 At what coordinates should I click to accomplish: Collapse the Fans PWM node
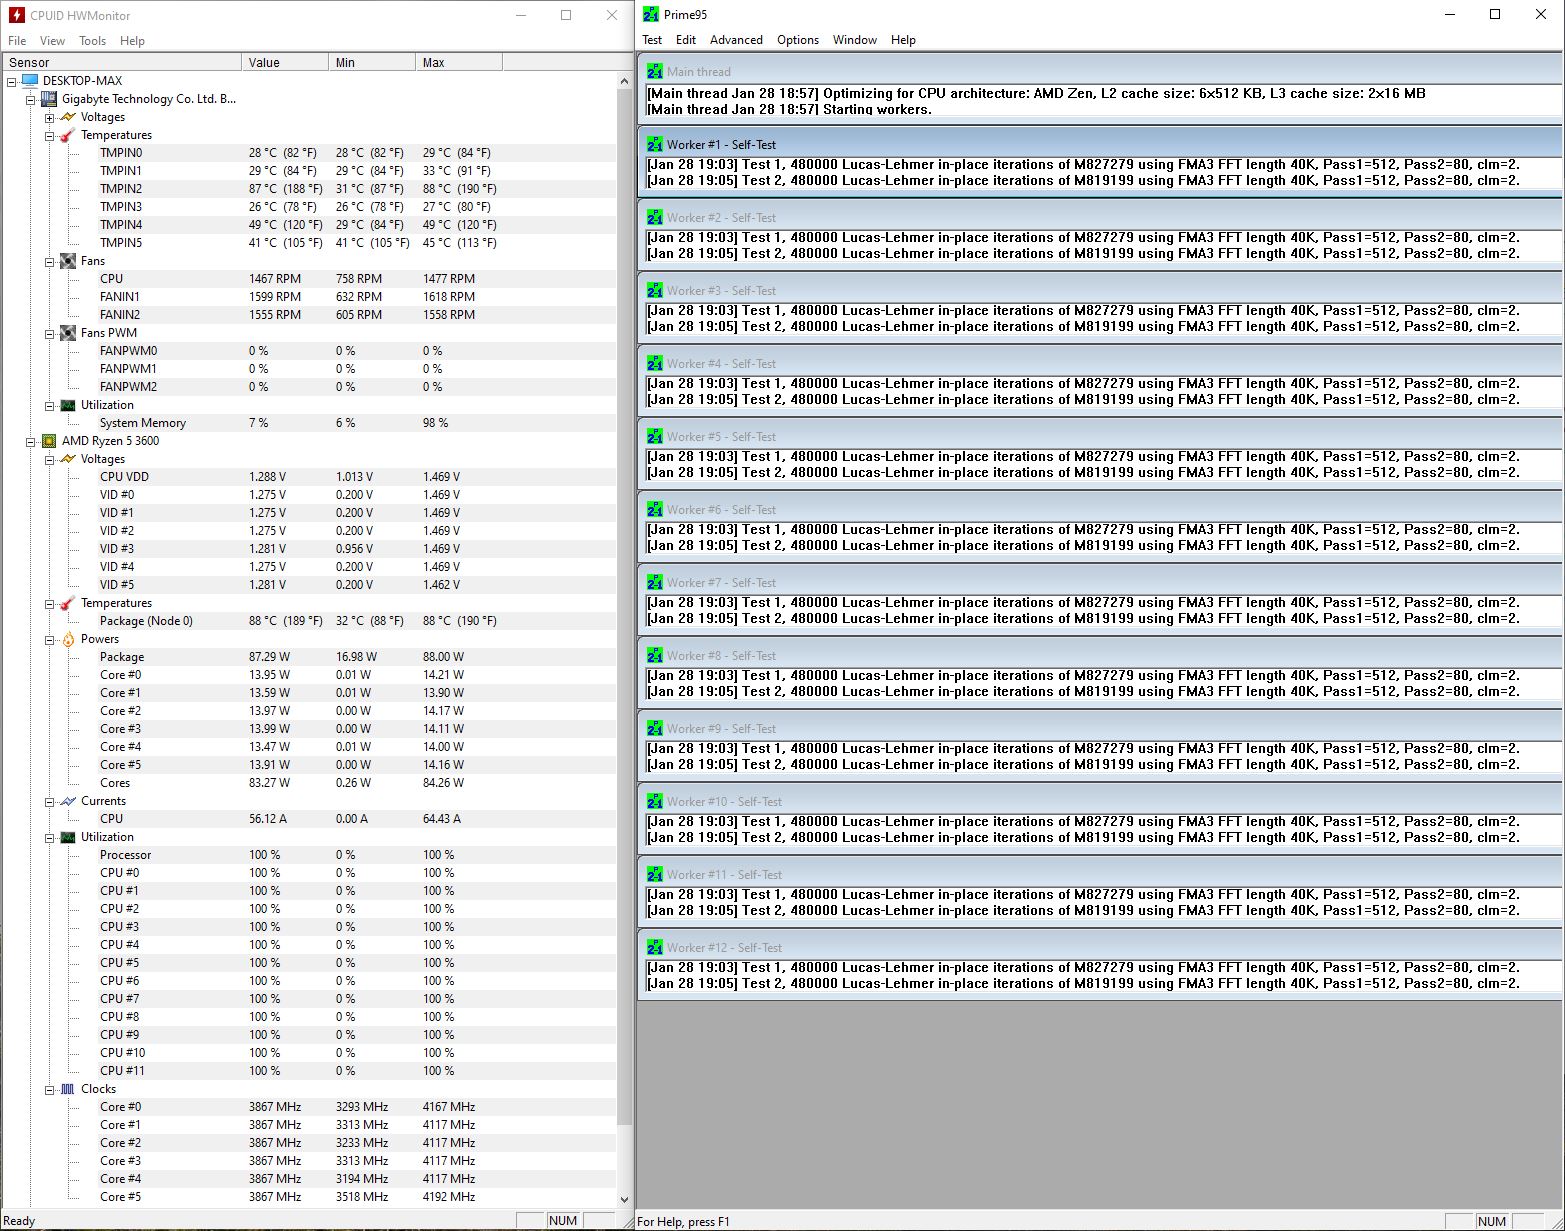pyautogui.click(x=49, y=333)
